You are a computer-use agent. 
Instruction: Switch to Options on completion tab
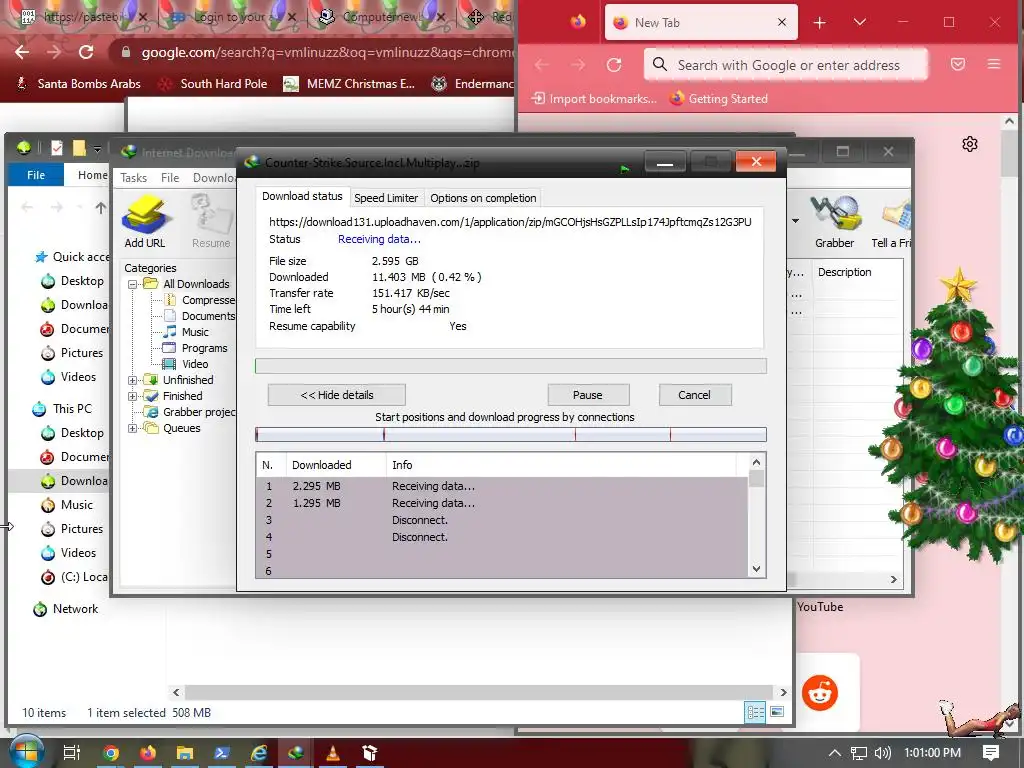[483, 198]
